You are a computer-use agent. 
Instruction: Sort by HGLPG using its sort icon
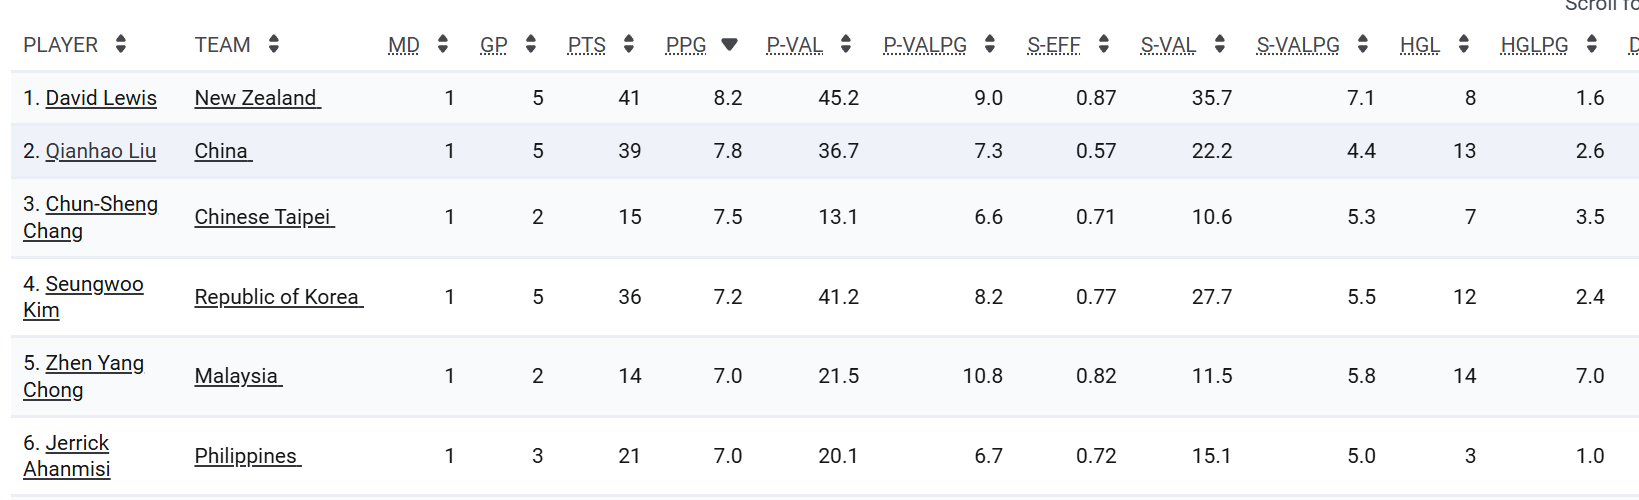pyautogui.click(x=1592, y=44)
